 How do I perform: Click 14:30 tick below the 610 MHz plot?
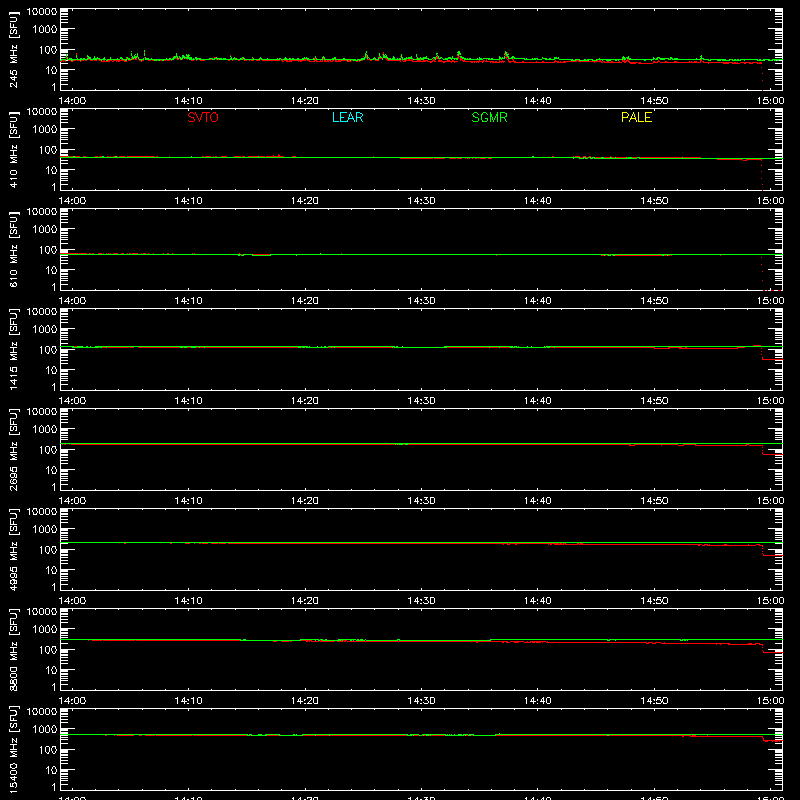pos(421,301)
